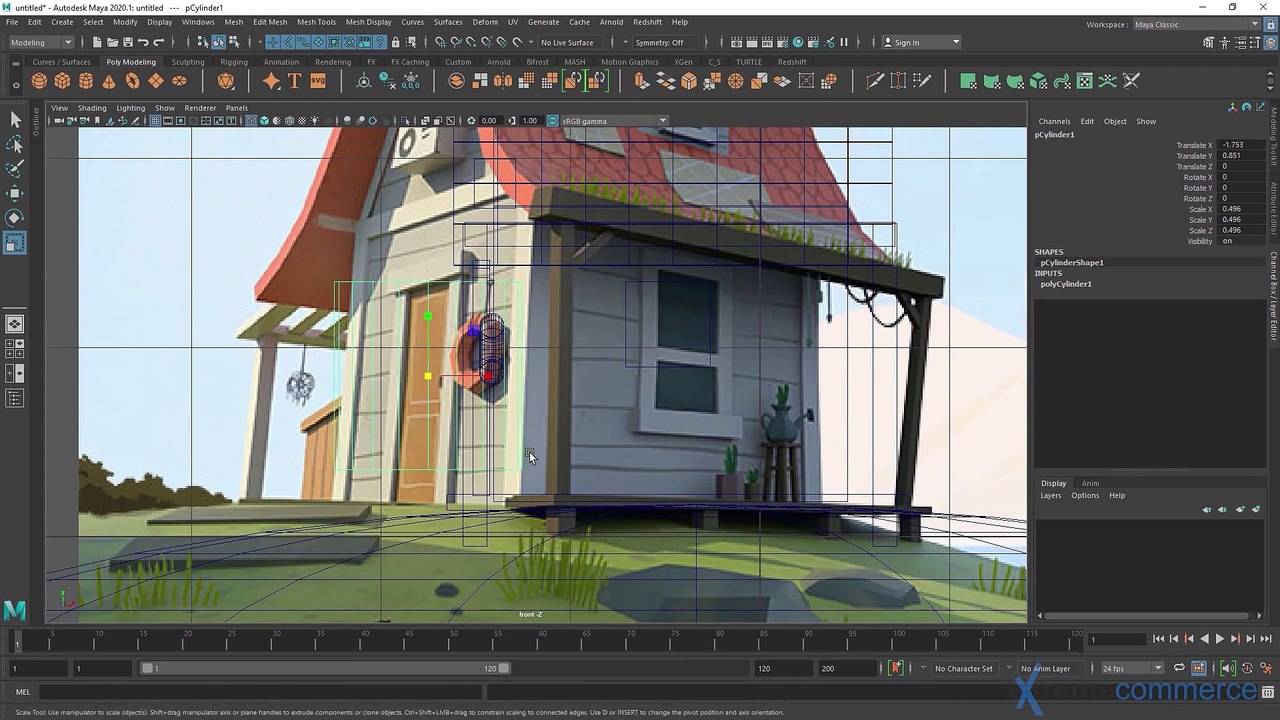Activate the Lasso Select tool
This screenshot has height=720, width=1280.
[15, 145]
